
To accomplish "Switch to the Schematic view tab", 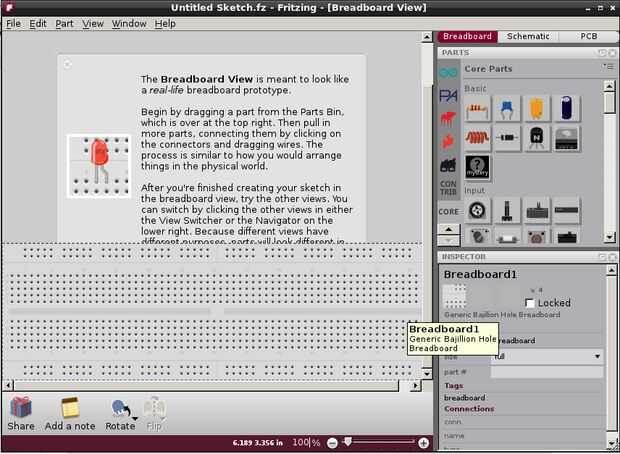I will [528, 36].
